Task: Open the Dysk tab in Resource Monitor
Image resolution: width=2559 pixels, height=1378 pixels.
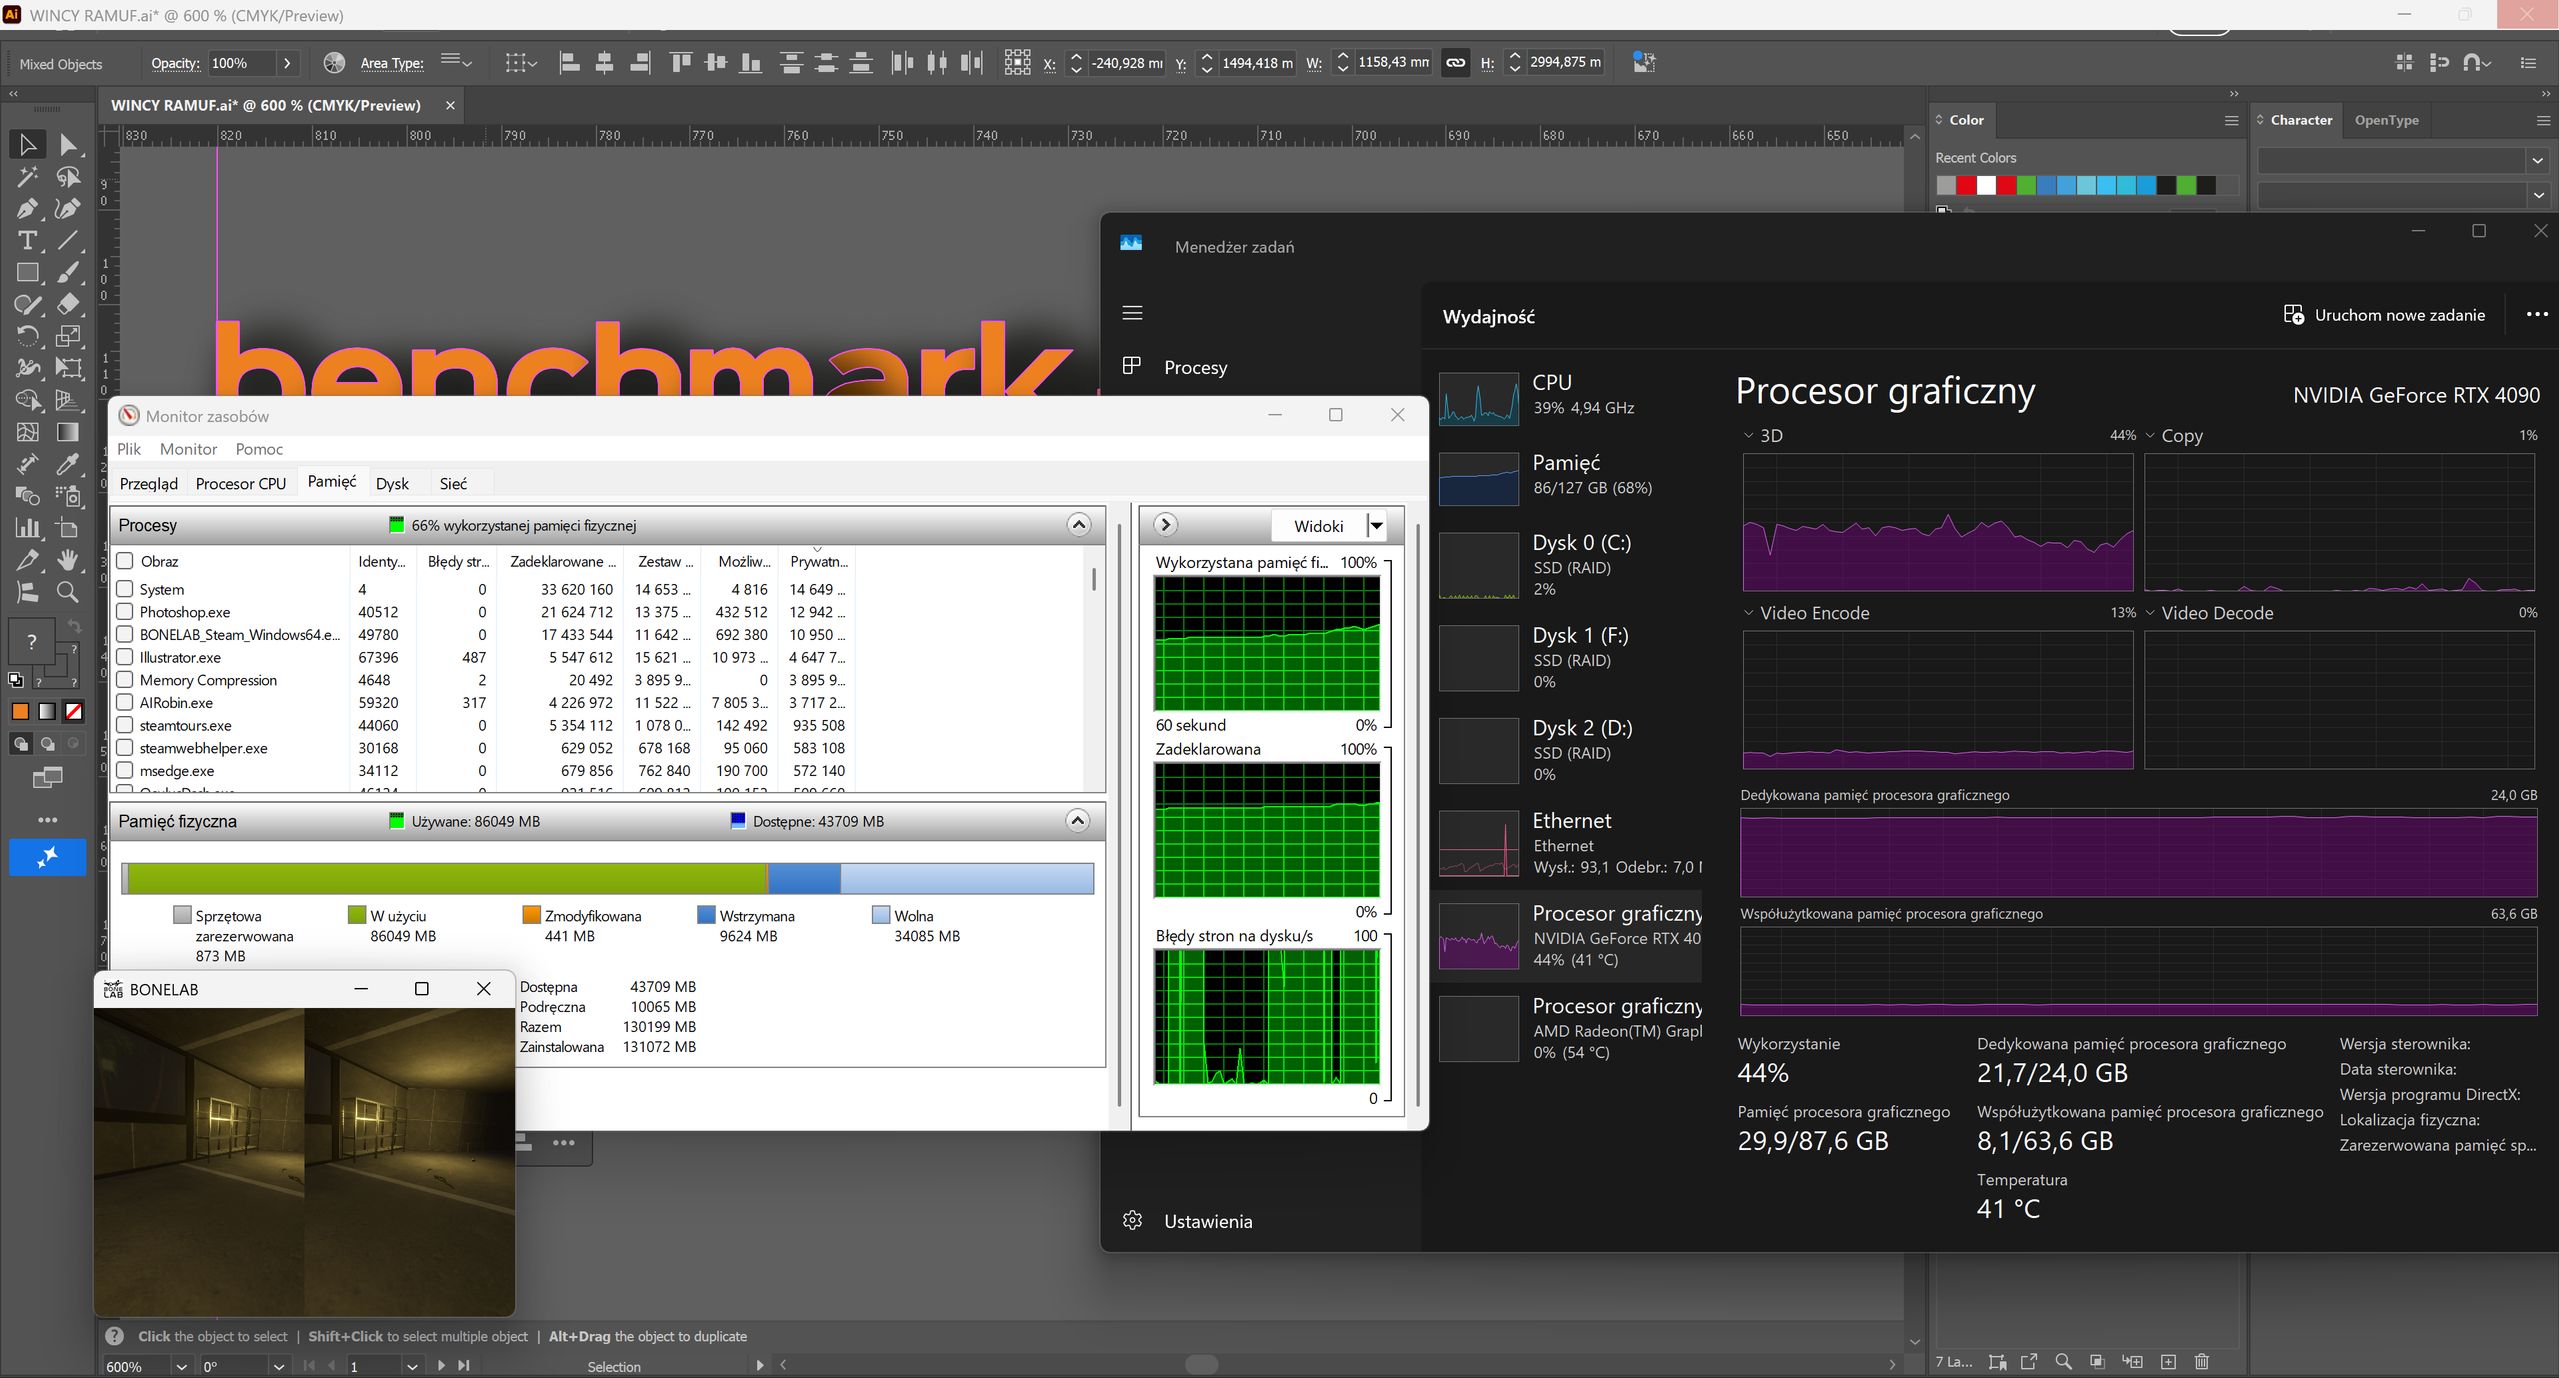Action: (x=392, y=484)
